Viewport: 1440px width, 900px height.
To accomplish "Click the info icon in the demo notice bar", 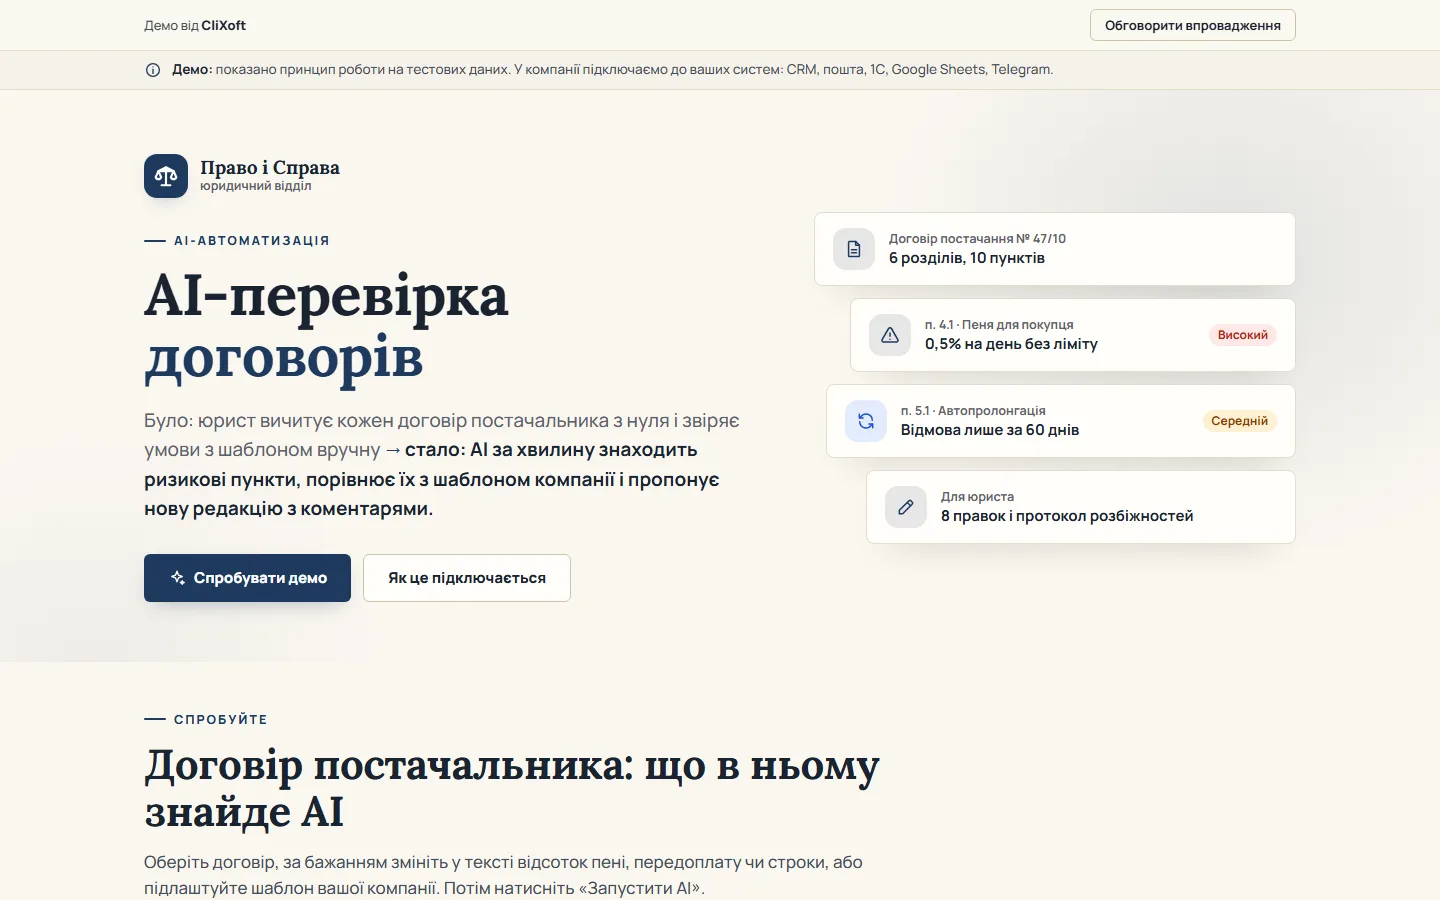I will (x=153, y=70).
